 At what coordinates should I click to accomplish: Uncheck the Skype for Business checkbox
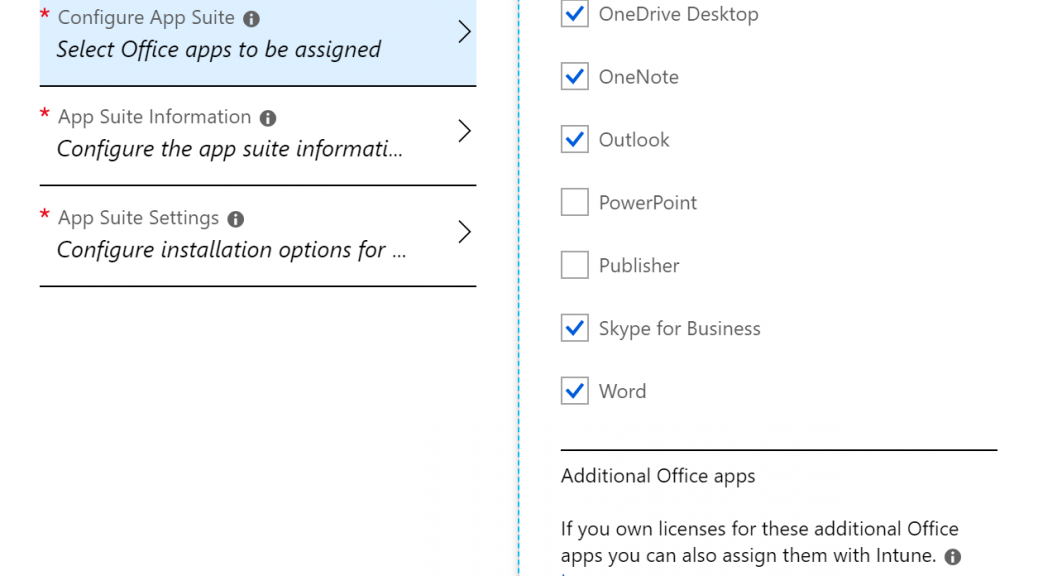point(575,328)
